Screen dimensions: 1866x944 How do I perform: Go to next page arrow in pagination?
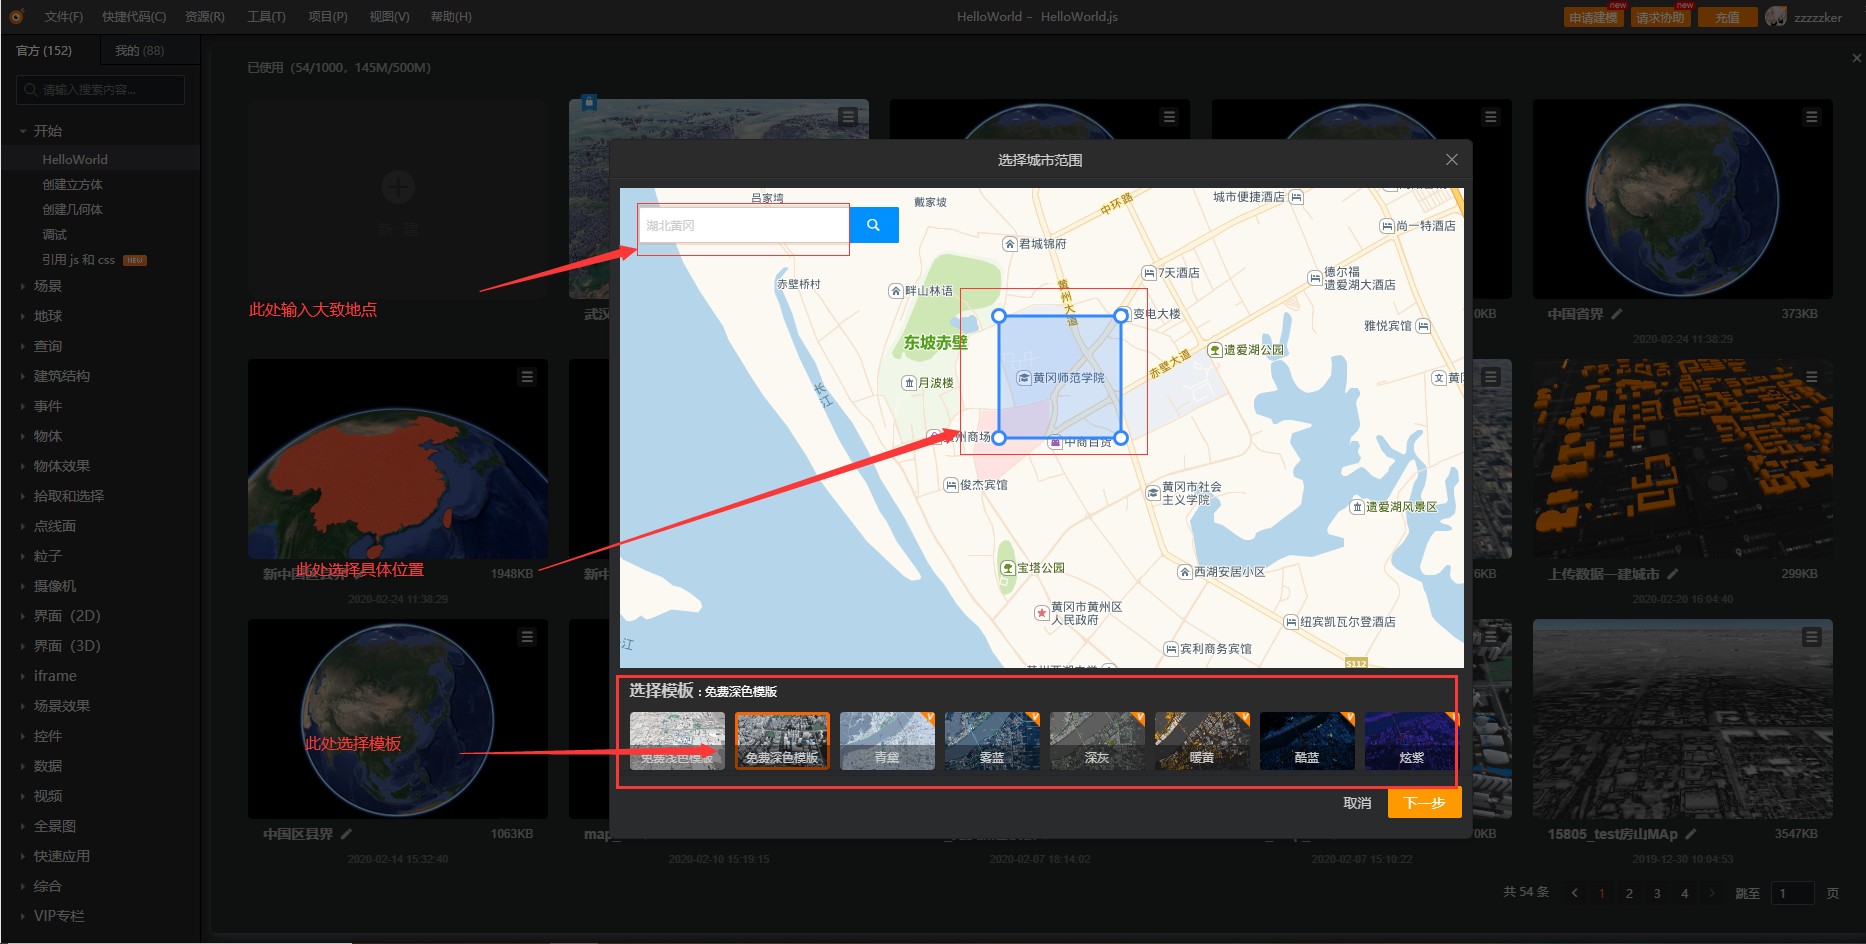pyautogui.click(x=1712, y=893)
